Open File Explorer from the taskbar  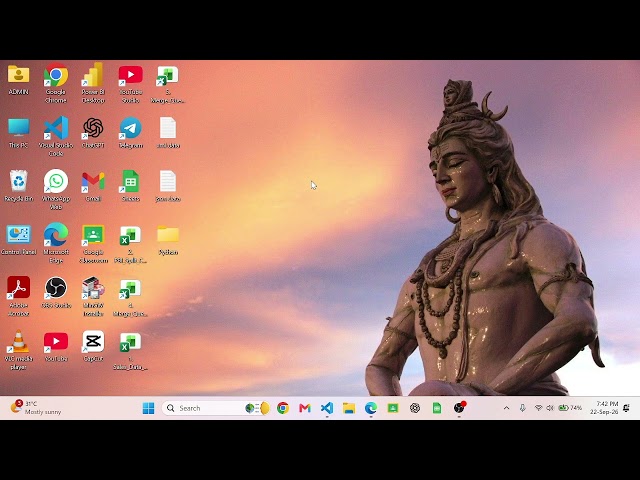point(349,408)
